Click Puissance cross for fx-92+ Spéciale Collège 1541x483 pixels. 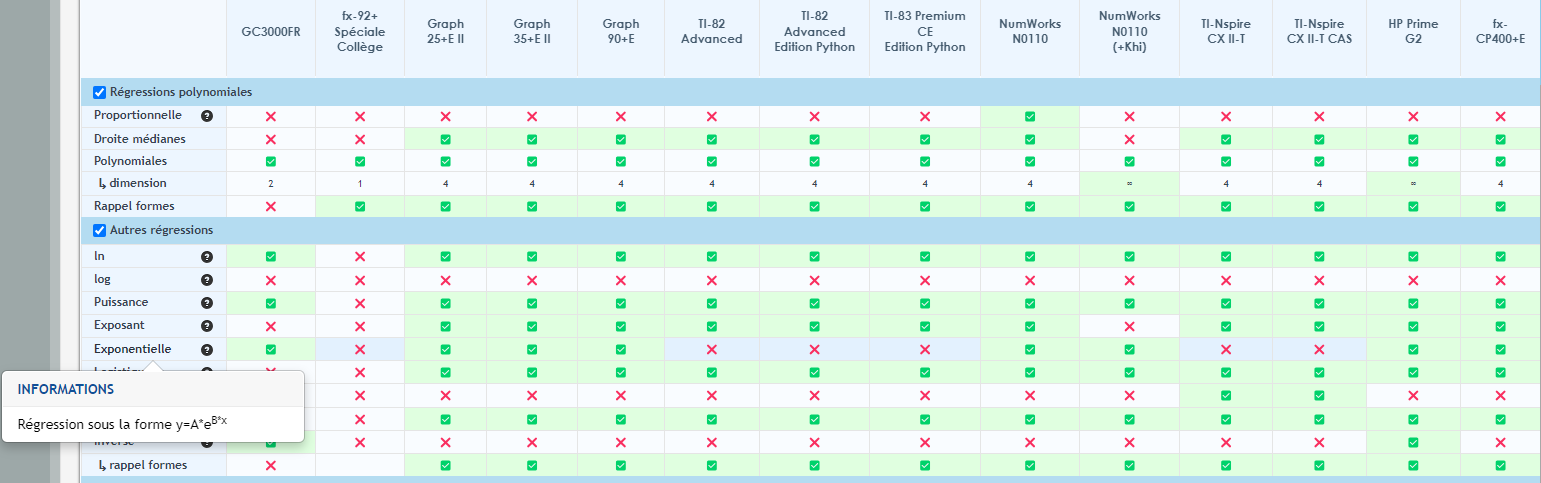point(360,303)
